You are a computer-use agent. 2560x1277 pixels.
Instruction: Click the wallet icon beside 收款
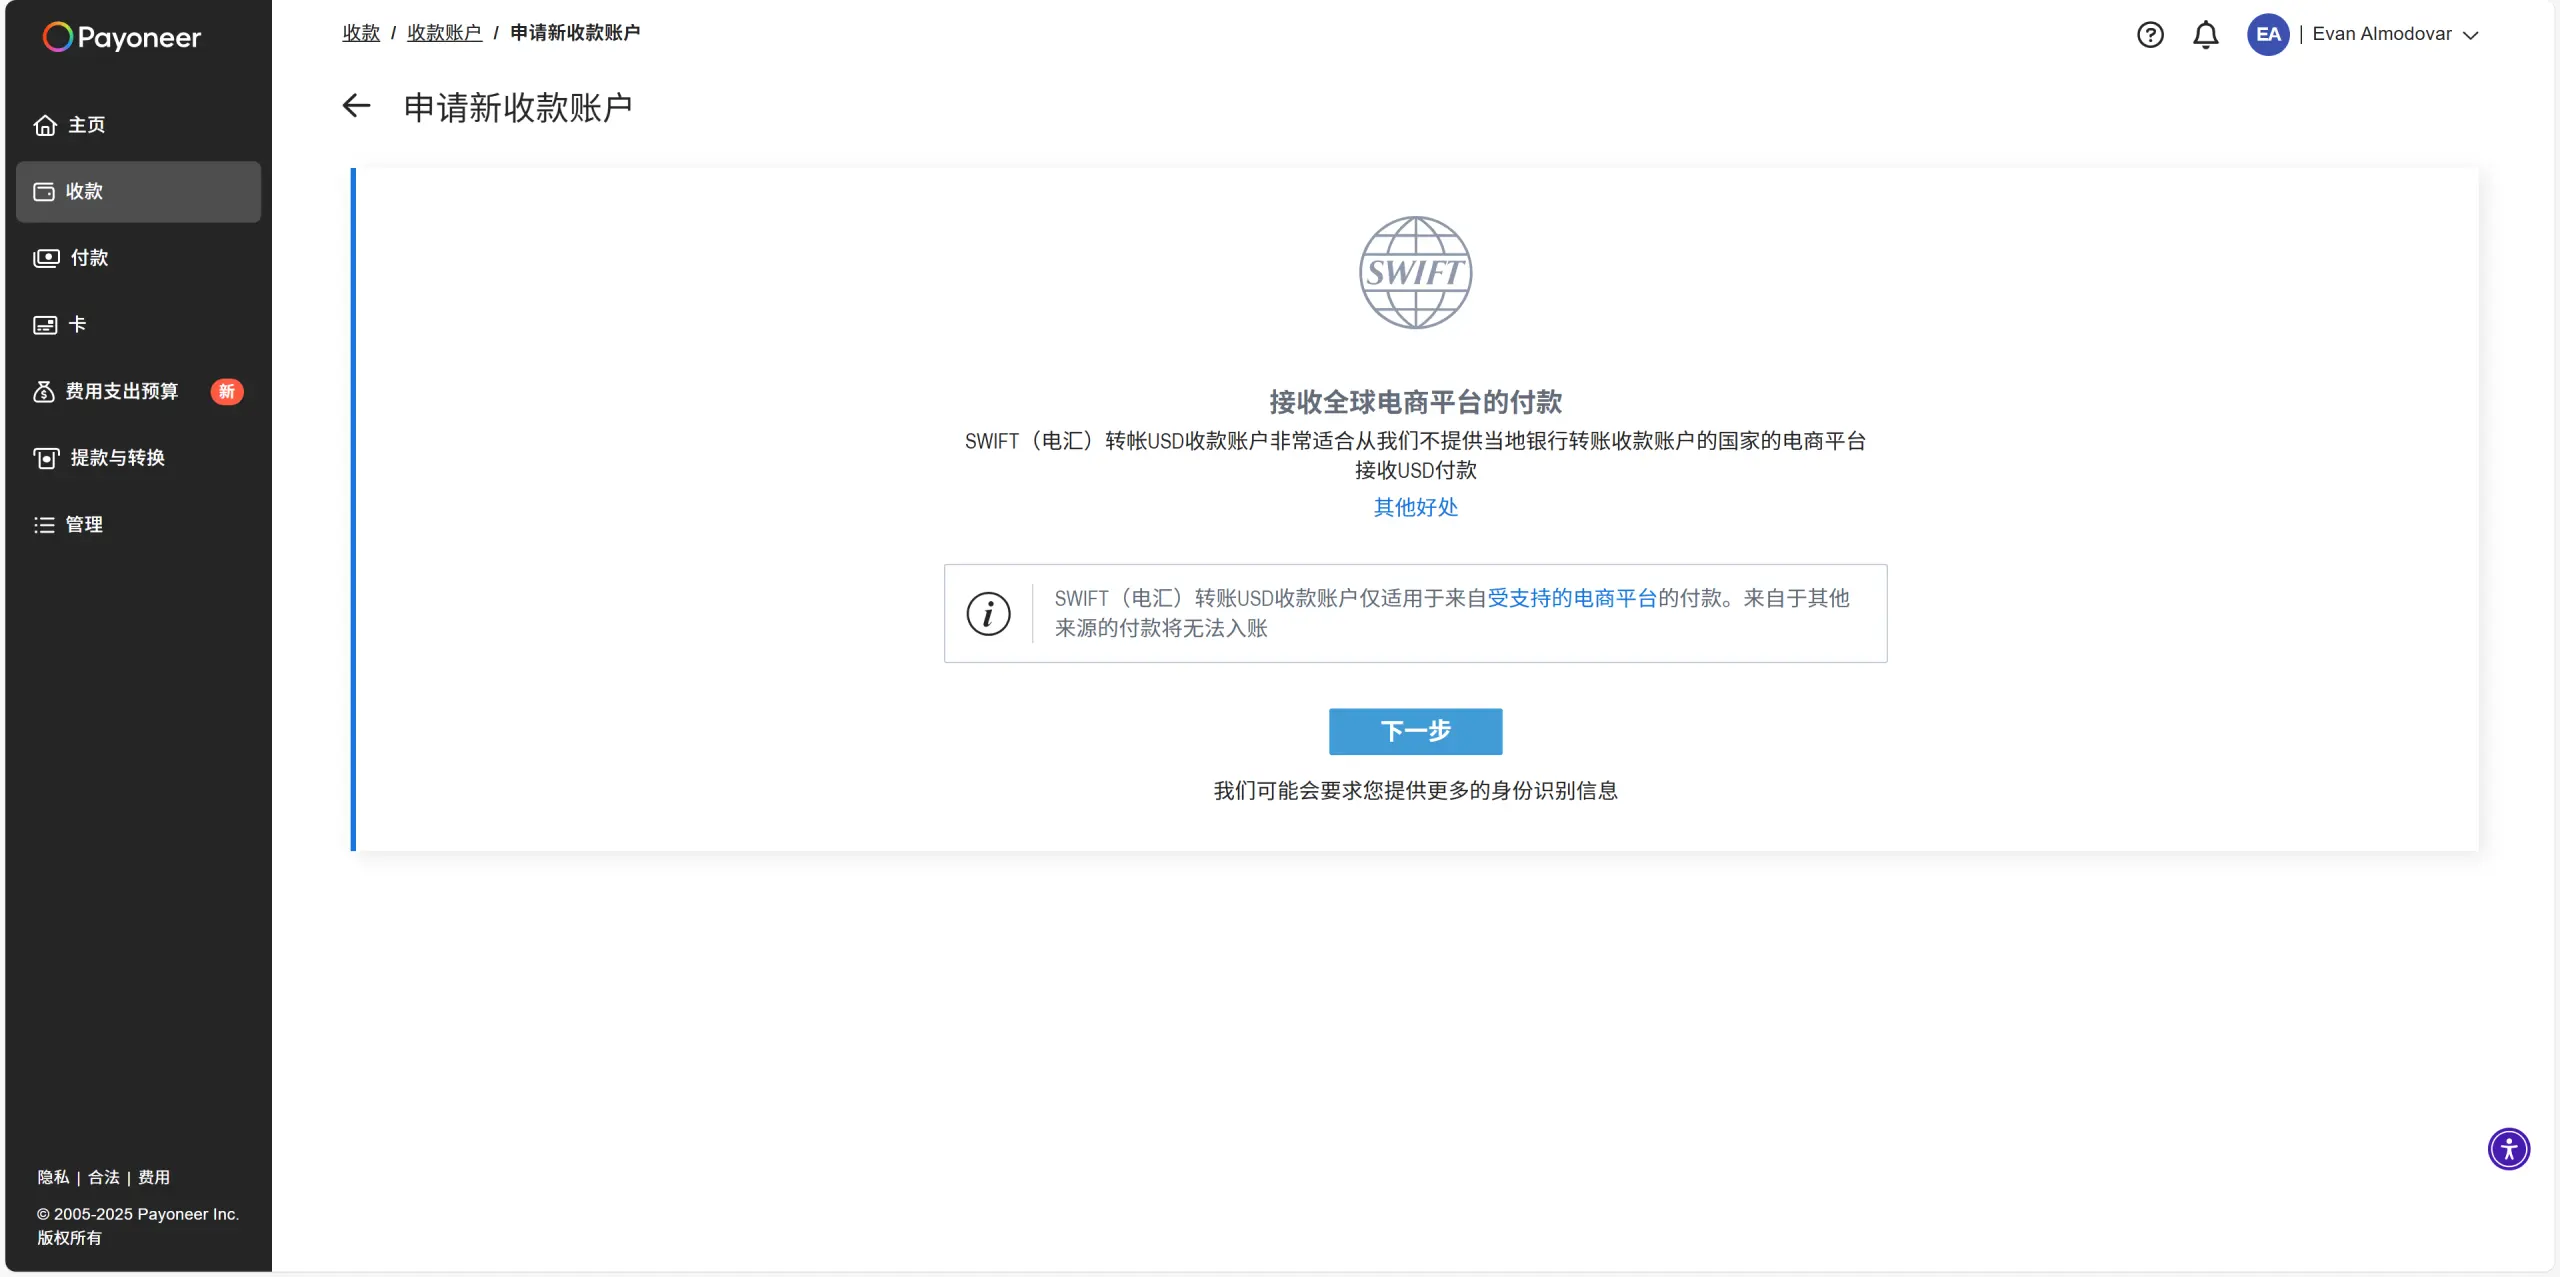click(44, 191)
